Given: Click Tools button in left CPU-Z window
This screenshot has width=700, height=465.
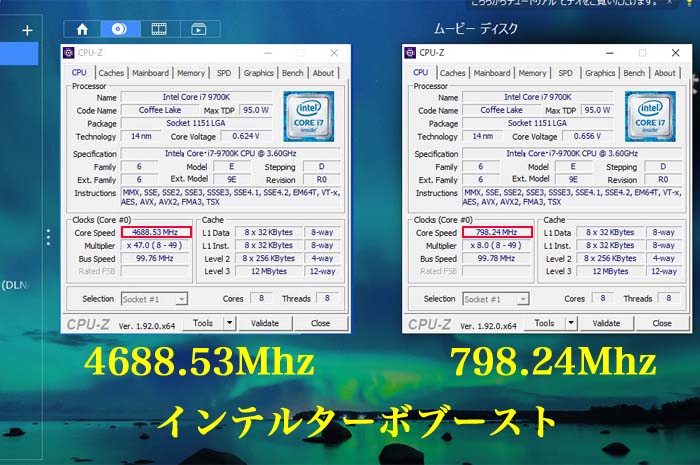Looking at the screenshot, I should pyautogui.click(x=203, y=323).
